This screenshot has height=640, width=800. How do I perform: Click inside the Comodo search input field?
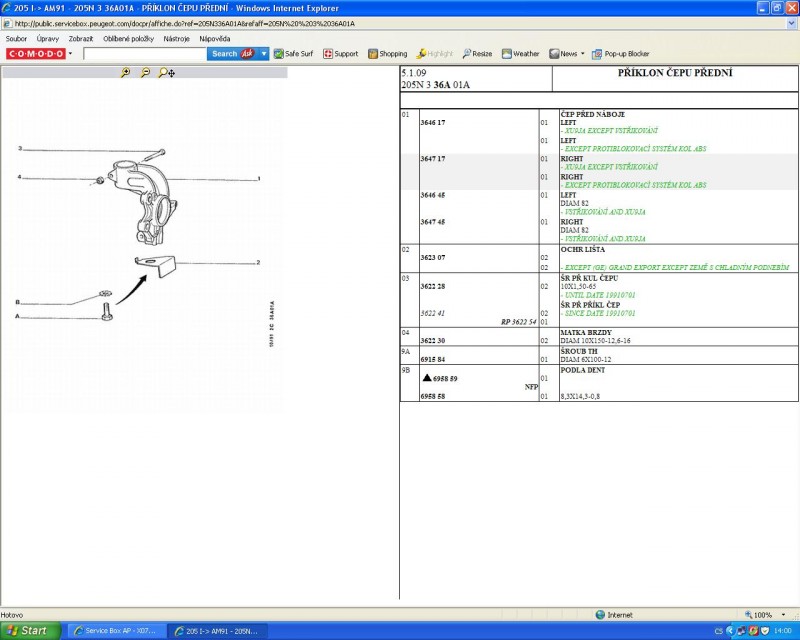point(144,54)
